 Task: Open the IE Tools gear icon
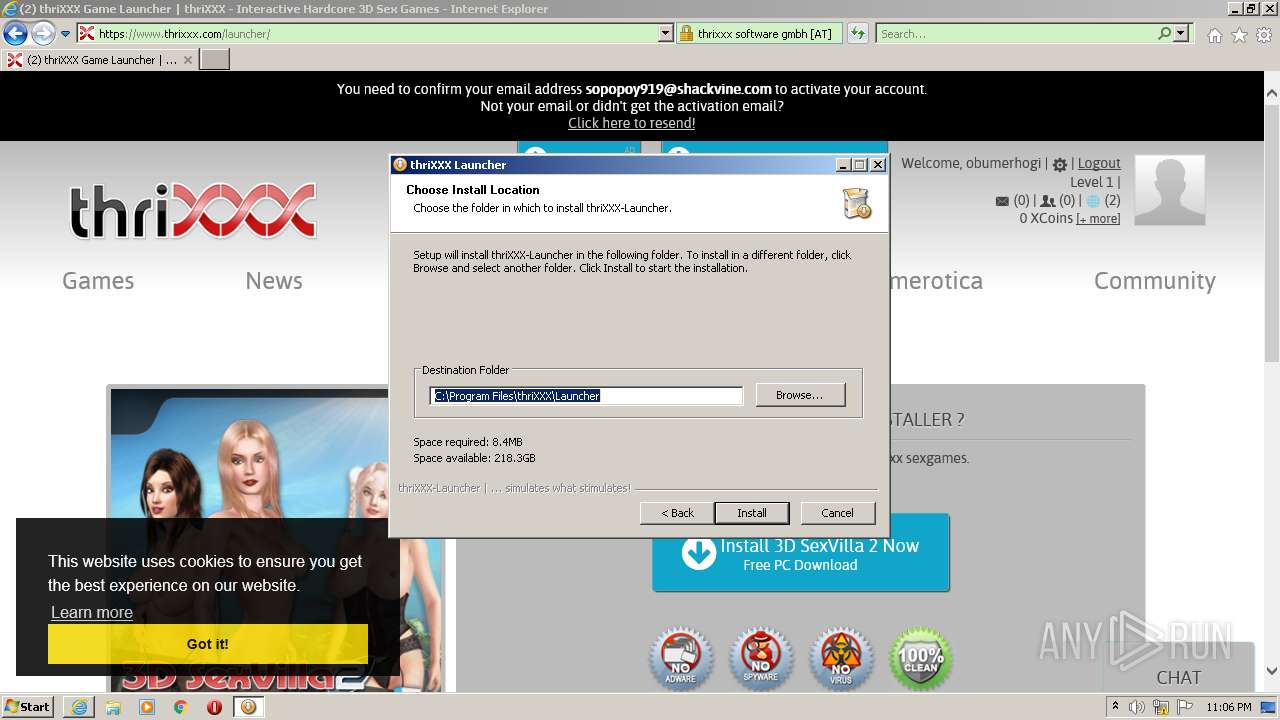(1264, 35)
